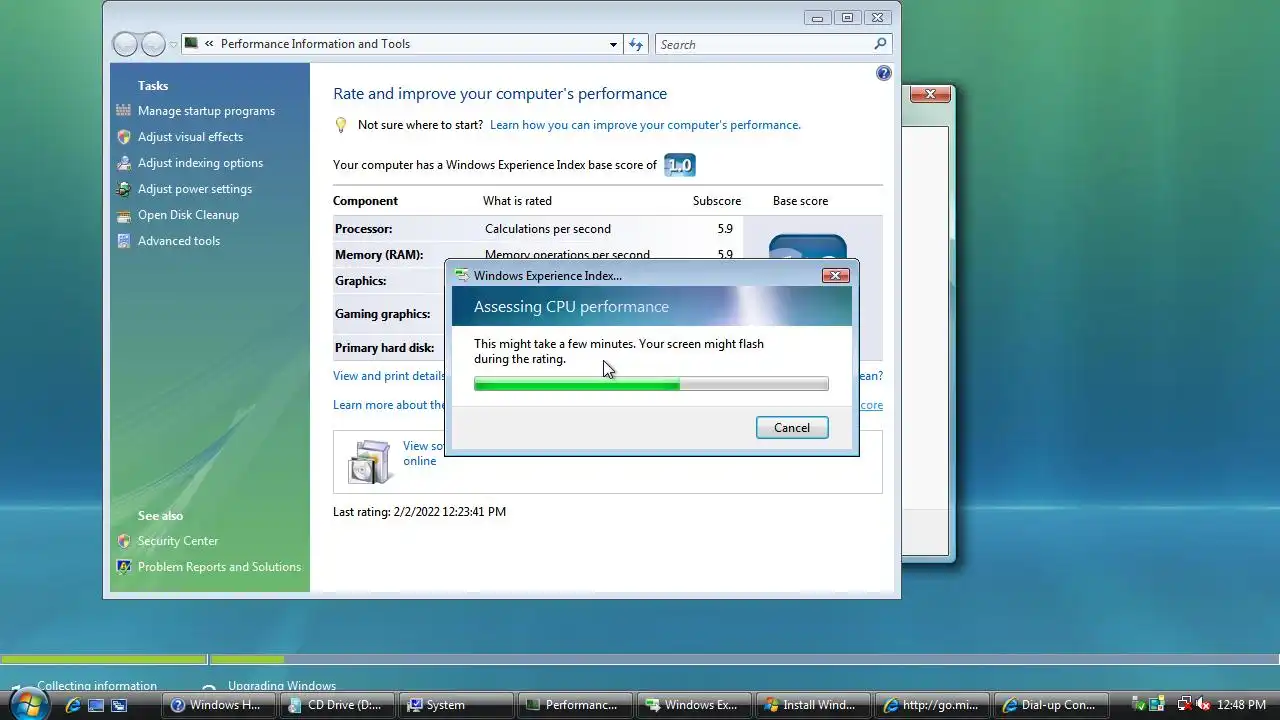Image resolution: width=1280 pixels, height=720 pixels.
Task: Click the software box icon
Action: pyautogui.click(x=369, y=461)
